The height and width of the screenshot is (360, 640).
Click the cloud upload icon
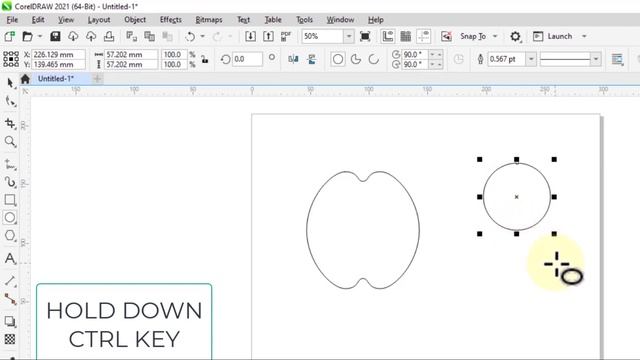pyautogui.click(x=91, y=36)
